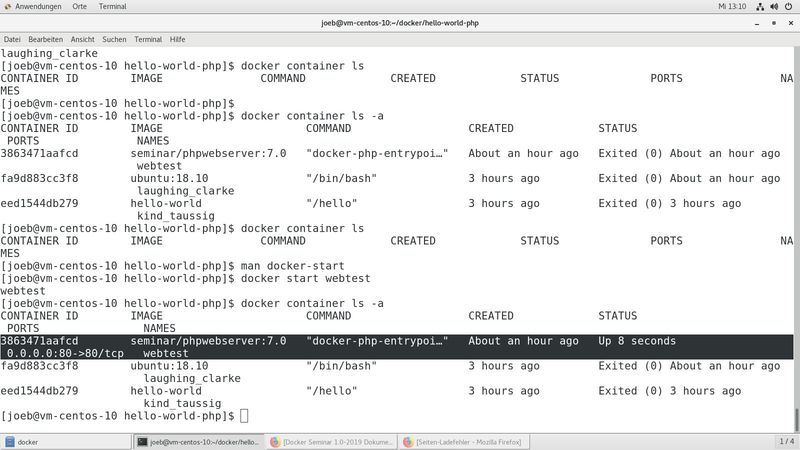The height and width of the screenshot is (450, 800).
Task: Open the Datei menu
Action: pos(12,39)
